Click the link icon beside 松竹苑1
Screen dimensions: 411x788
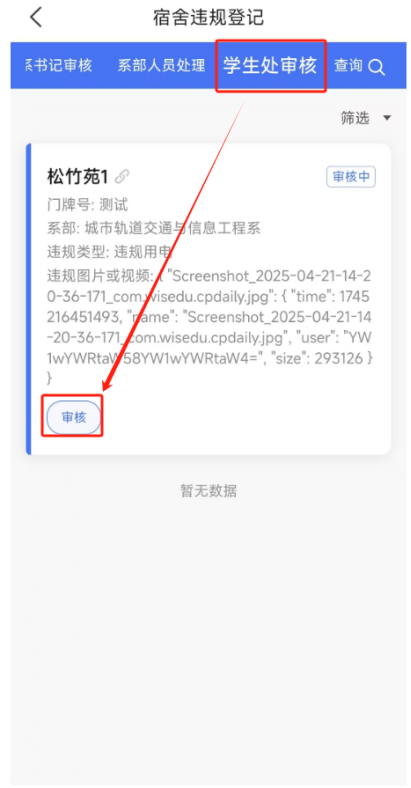coord(122,176)
